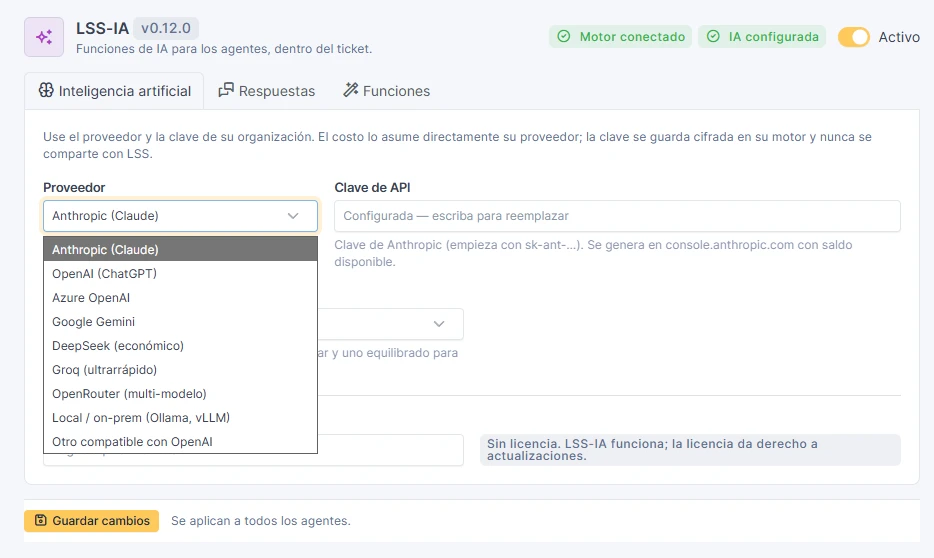Switch to the Respuestas tab
Viewport: 934px width, 558px height.
coord(267,91)
